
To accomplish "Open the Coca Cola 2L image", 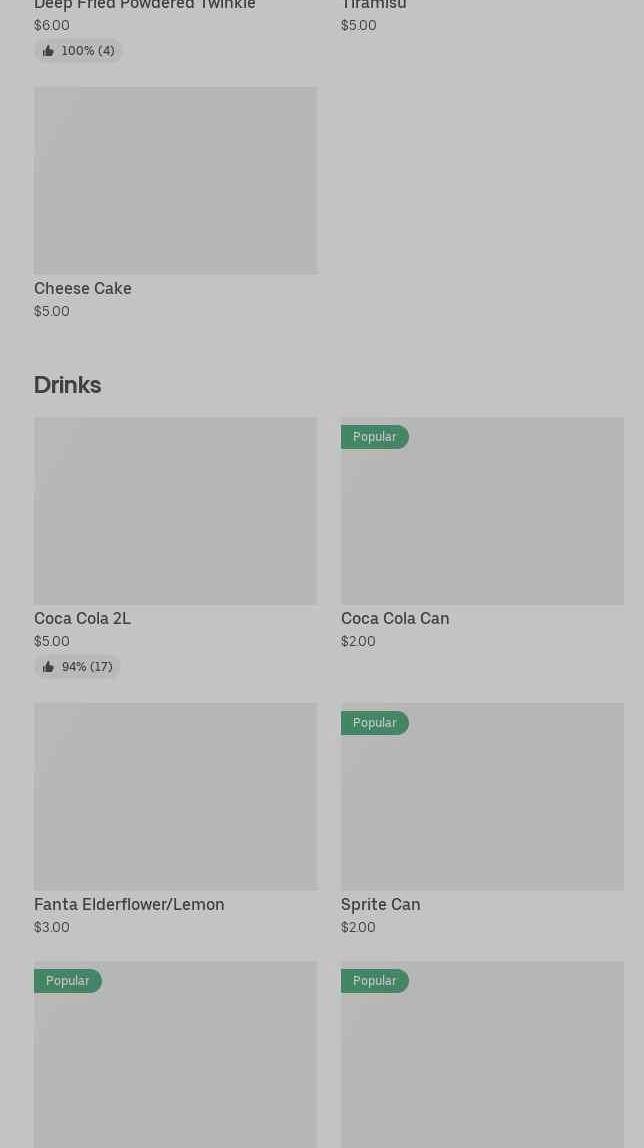I will [x=175, y=510].
